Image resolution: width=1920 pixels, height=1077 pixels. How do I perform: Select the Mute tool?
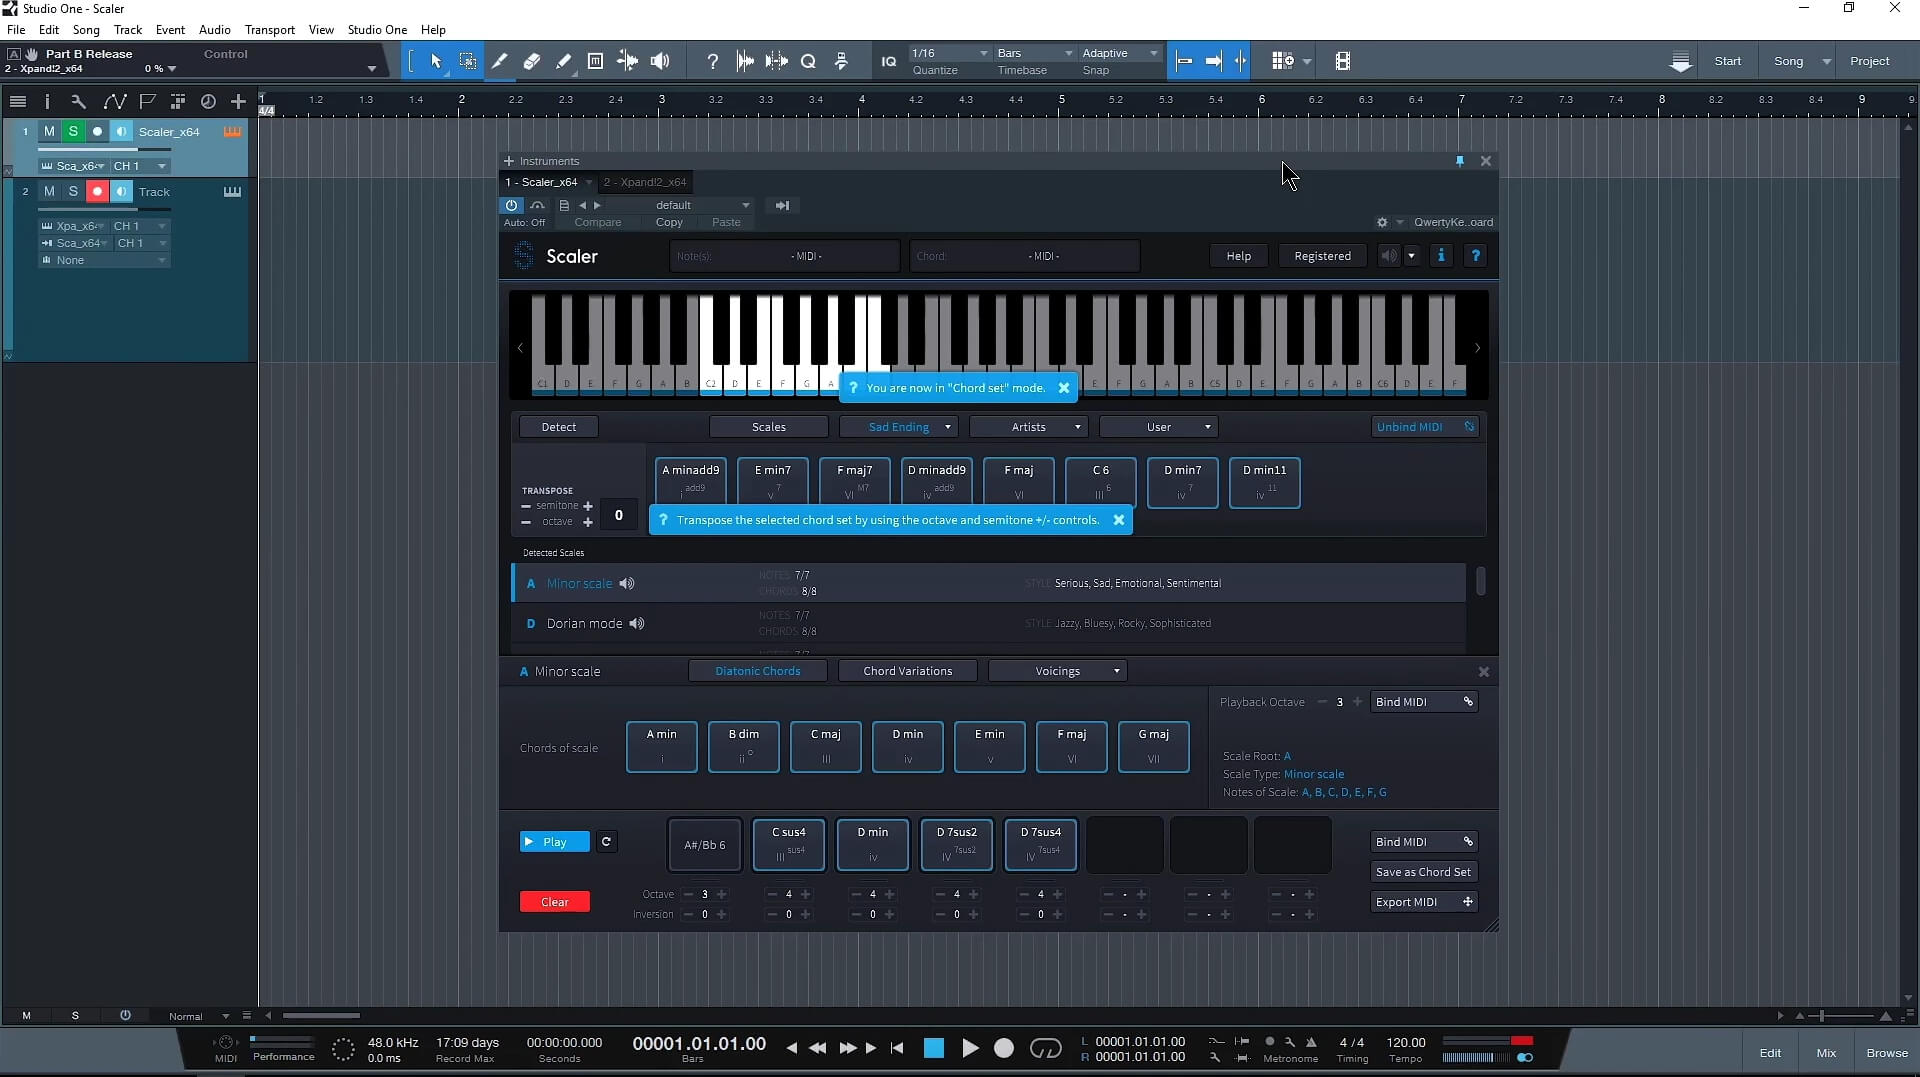595,61
